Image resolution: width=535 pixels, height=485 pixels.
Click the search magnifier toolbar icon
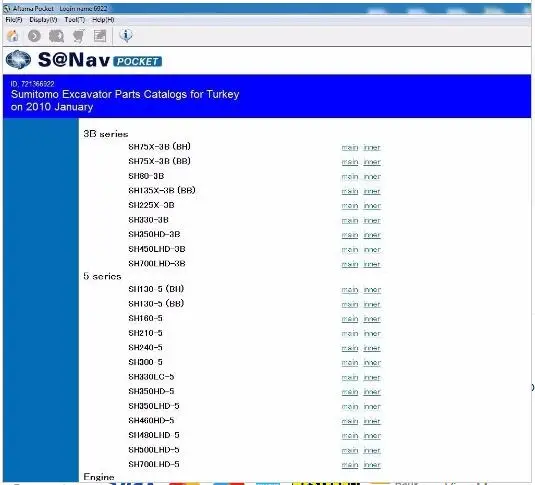click(56, 36)
